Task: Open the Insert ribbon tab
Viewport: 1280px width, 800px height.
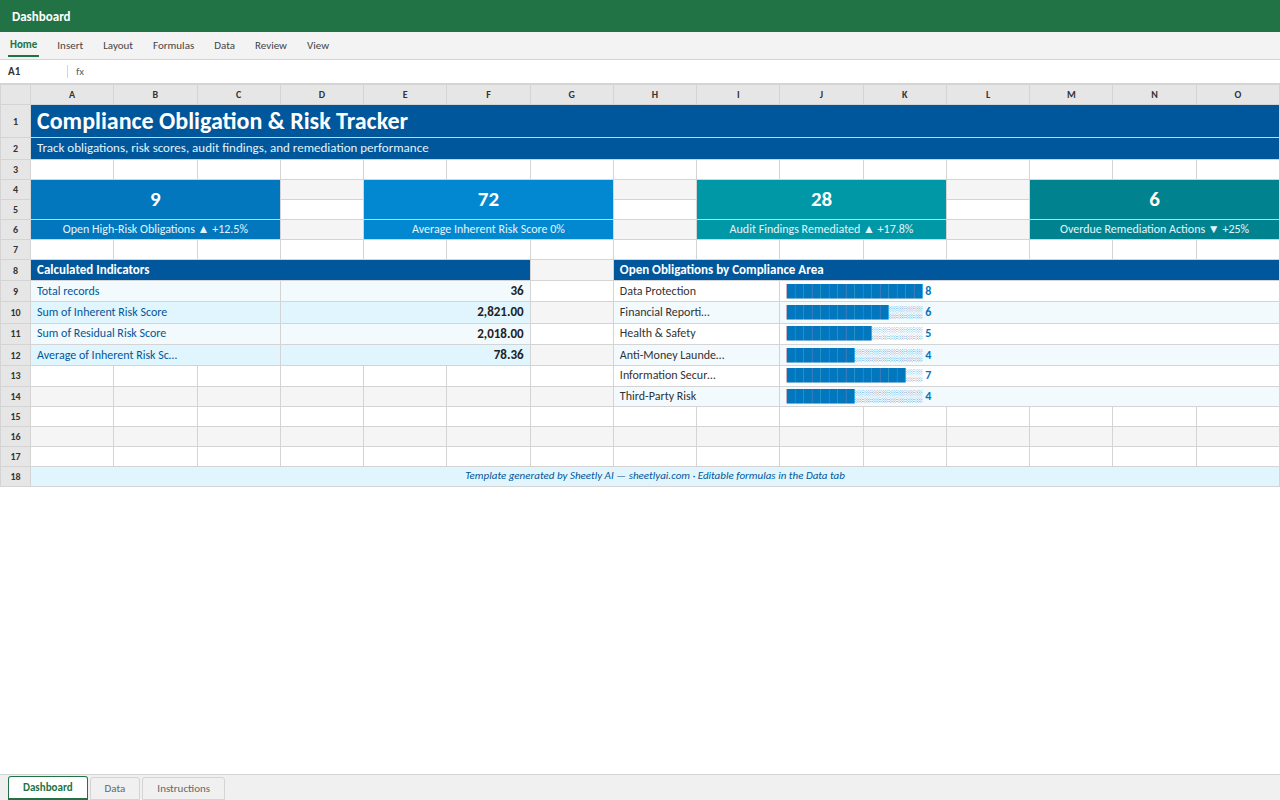Action: point(70,46)
